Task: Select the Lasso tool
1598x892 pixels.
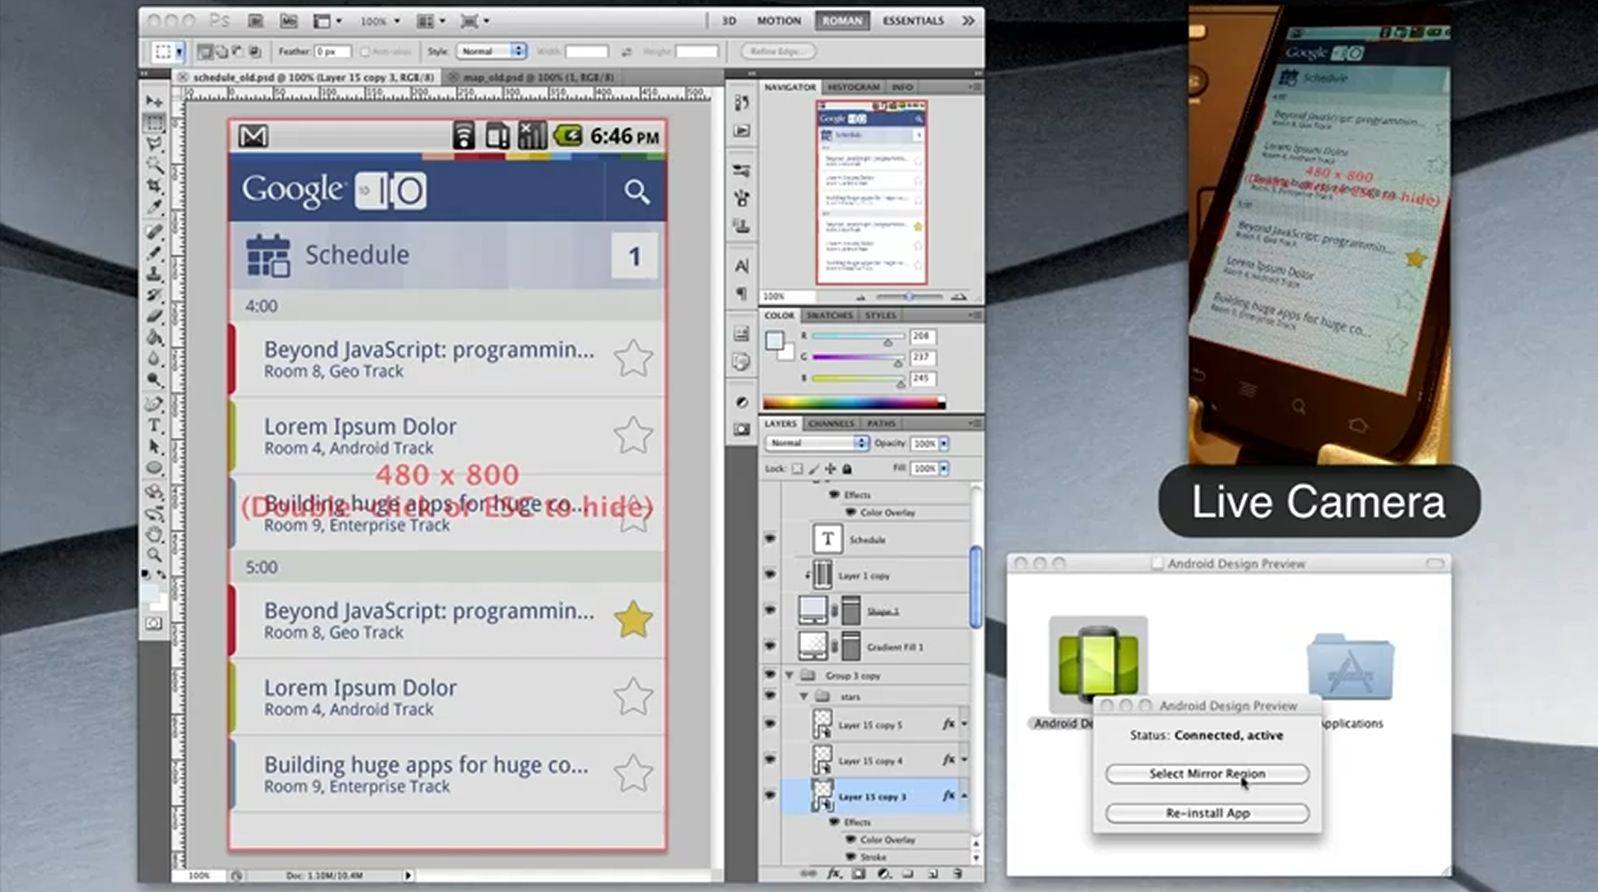Action: coord(154,144)
